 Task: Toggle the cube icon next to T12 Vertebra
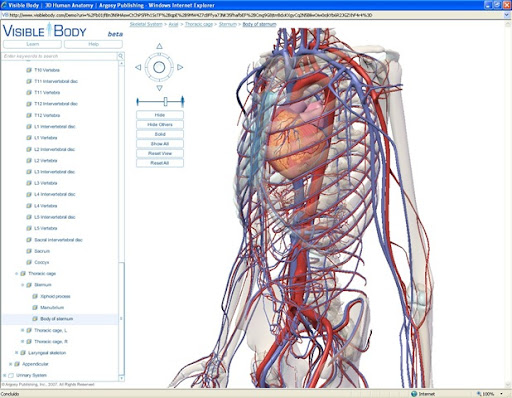(x=29, y=115)
